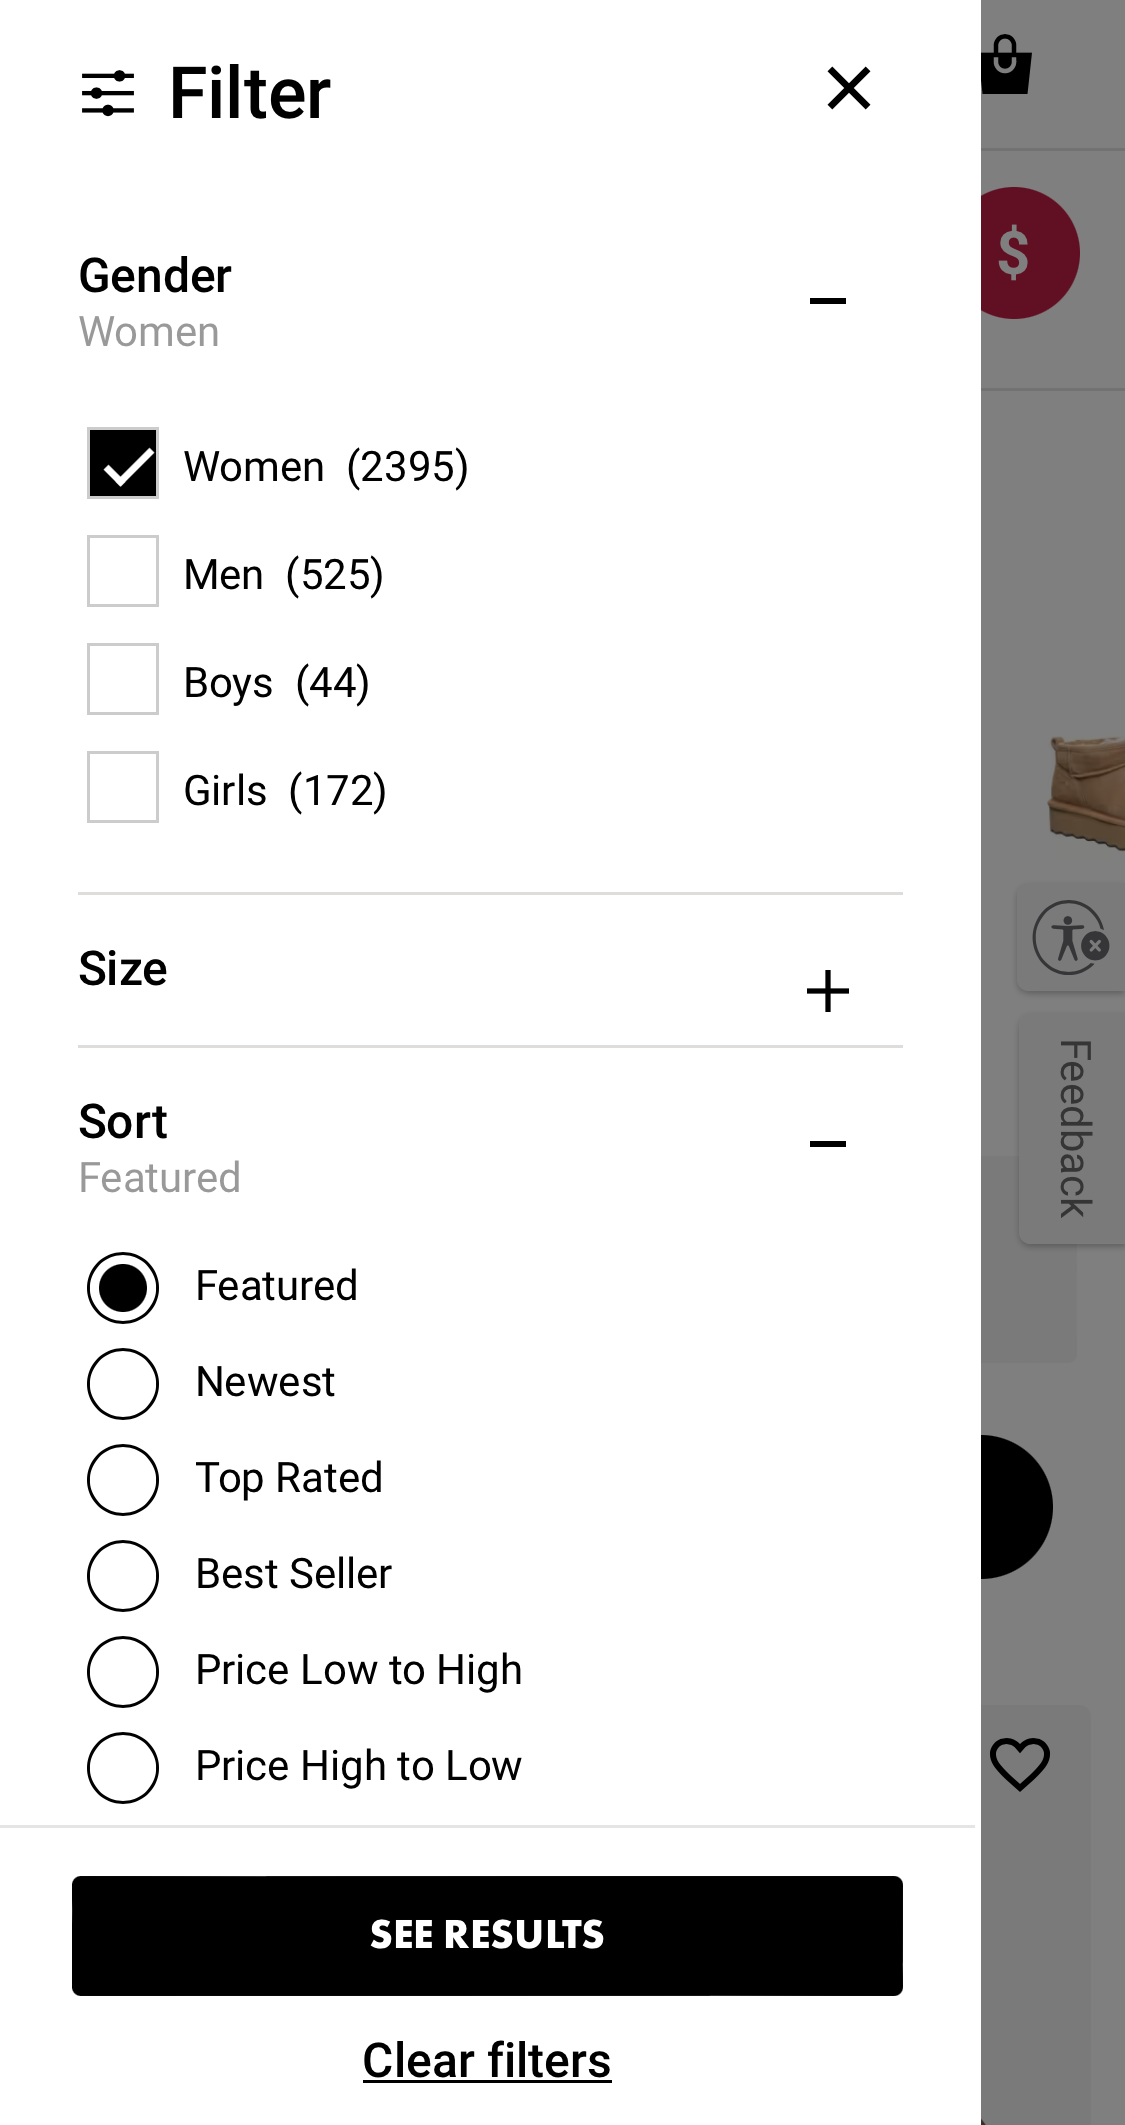Choose the Best Seller sort option
1125x2125 pixels.
[x=122, y=1575]
